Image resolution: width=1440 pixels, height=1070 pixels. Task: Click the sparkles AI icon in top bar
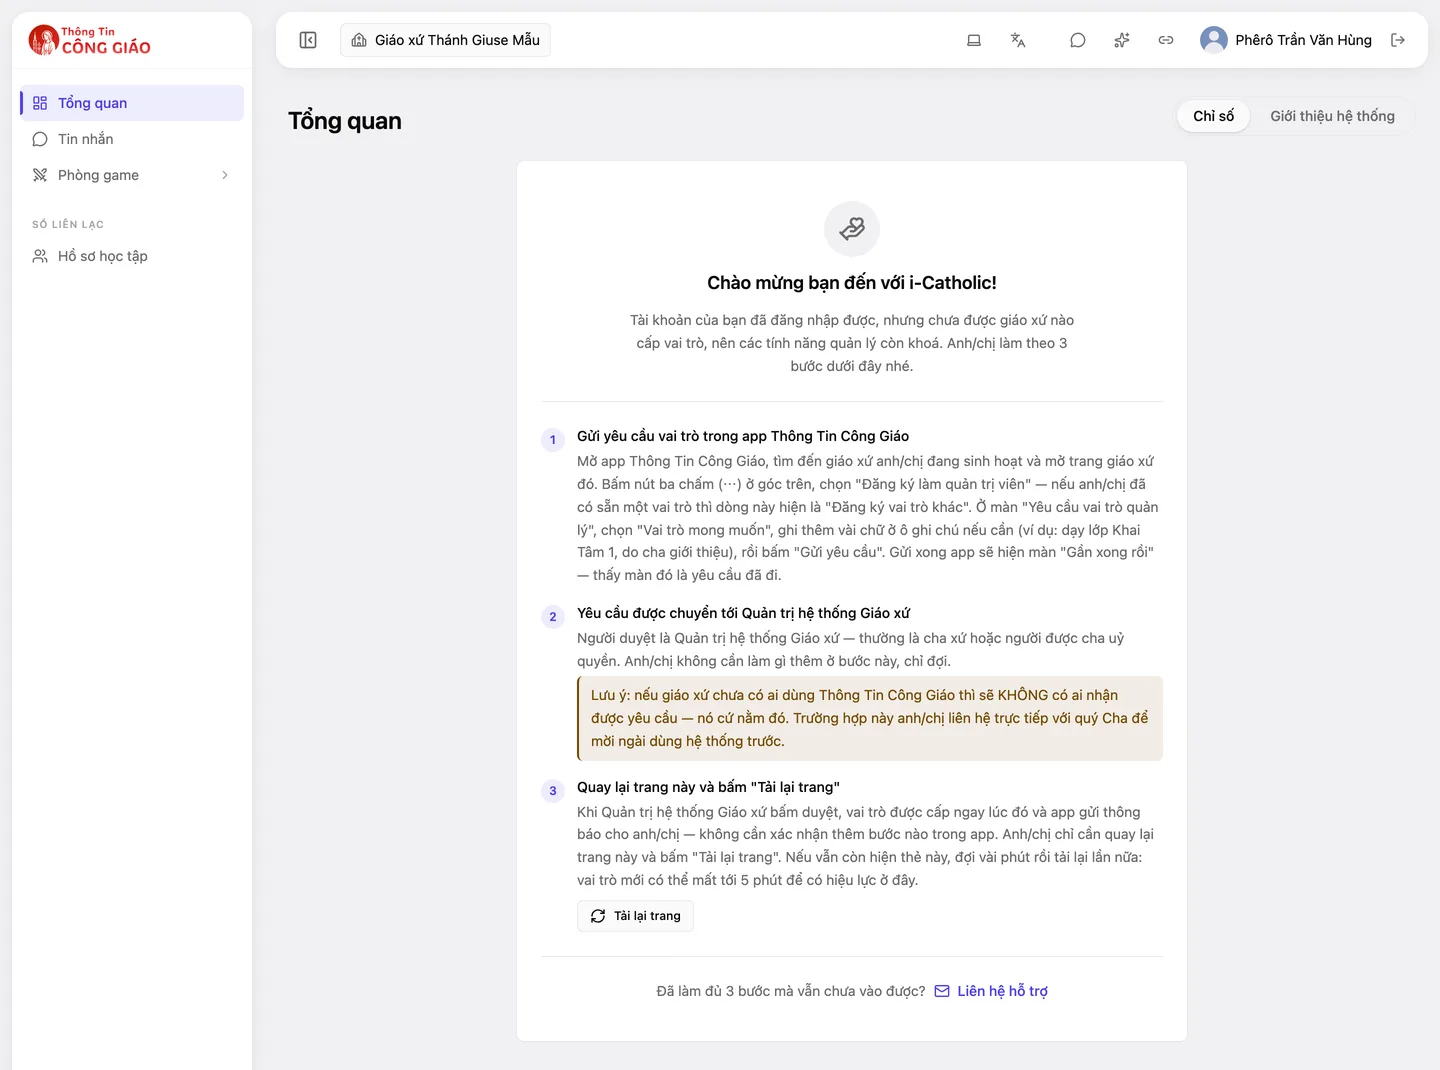coord(1122,40)
